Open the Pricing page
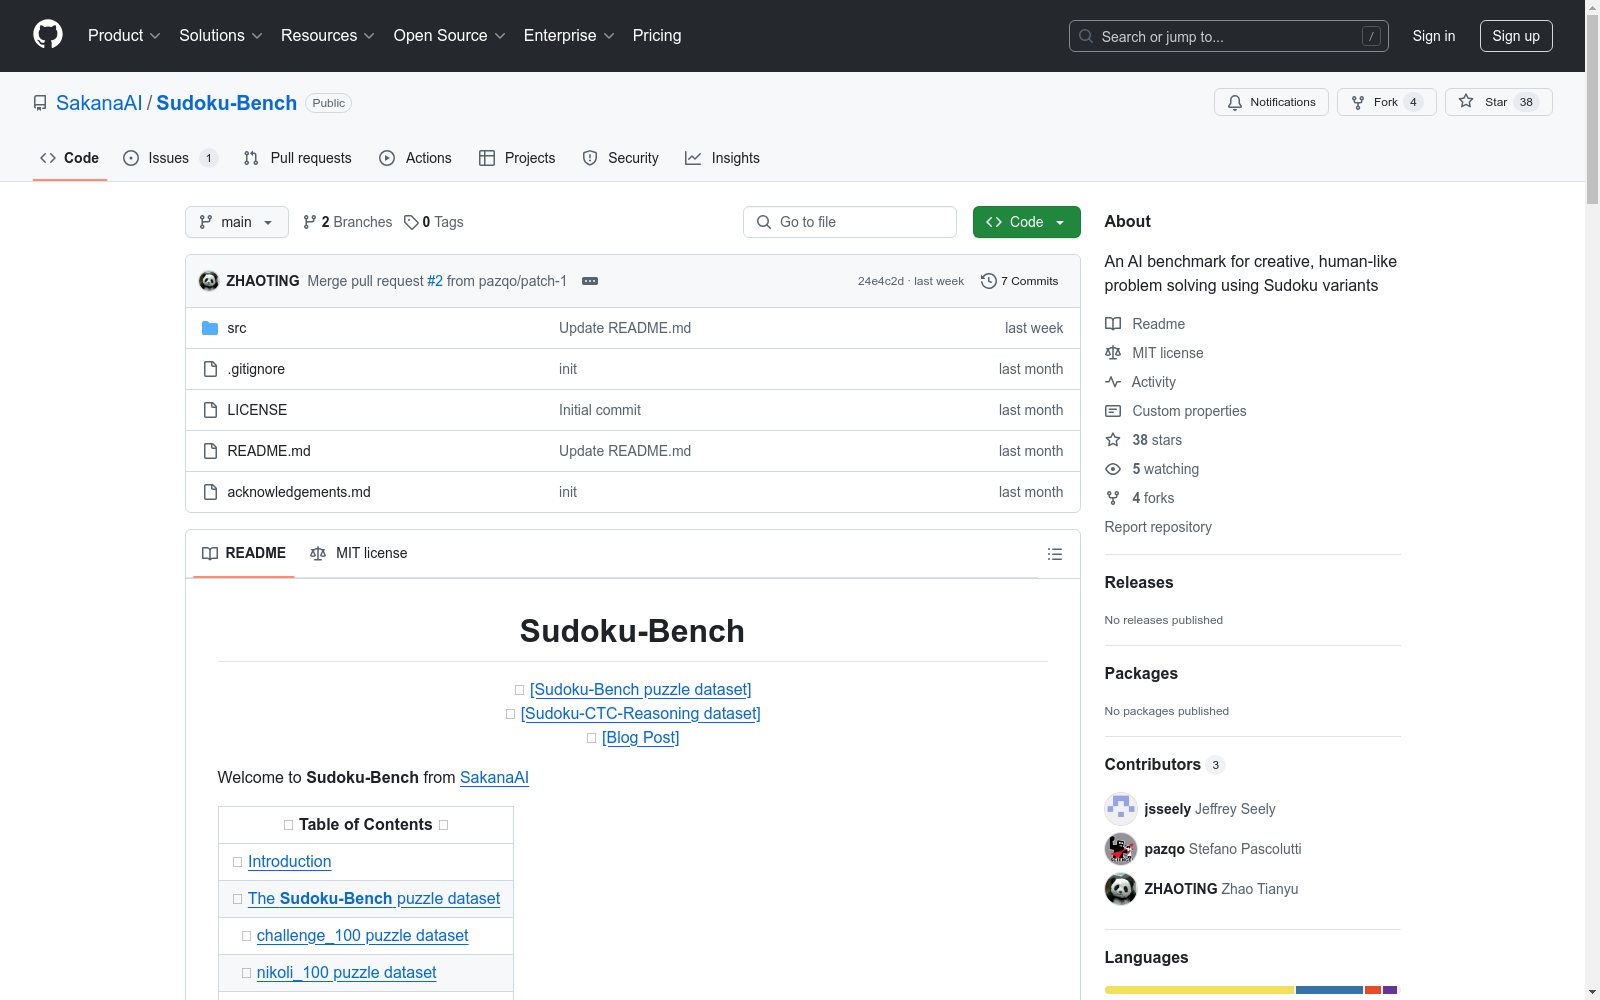This screenshot has height=1000, width=1600. (x=657, y=36)
